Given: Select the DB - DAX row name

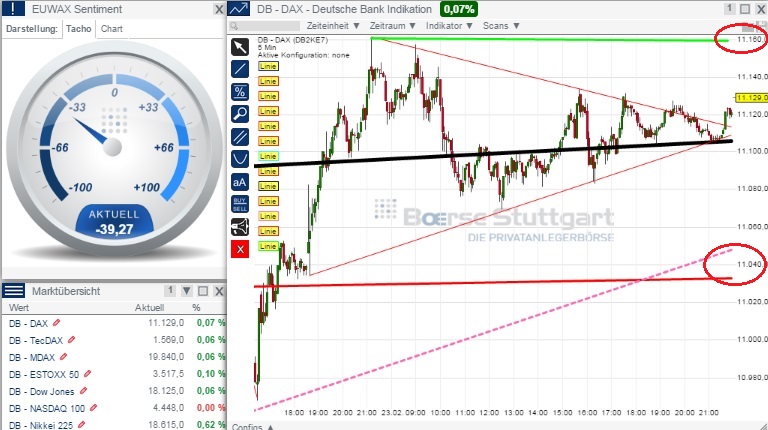Looking at the screenshot, I should (28, 323).
